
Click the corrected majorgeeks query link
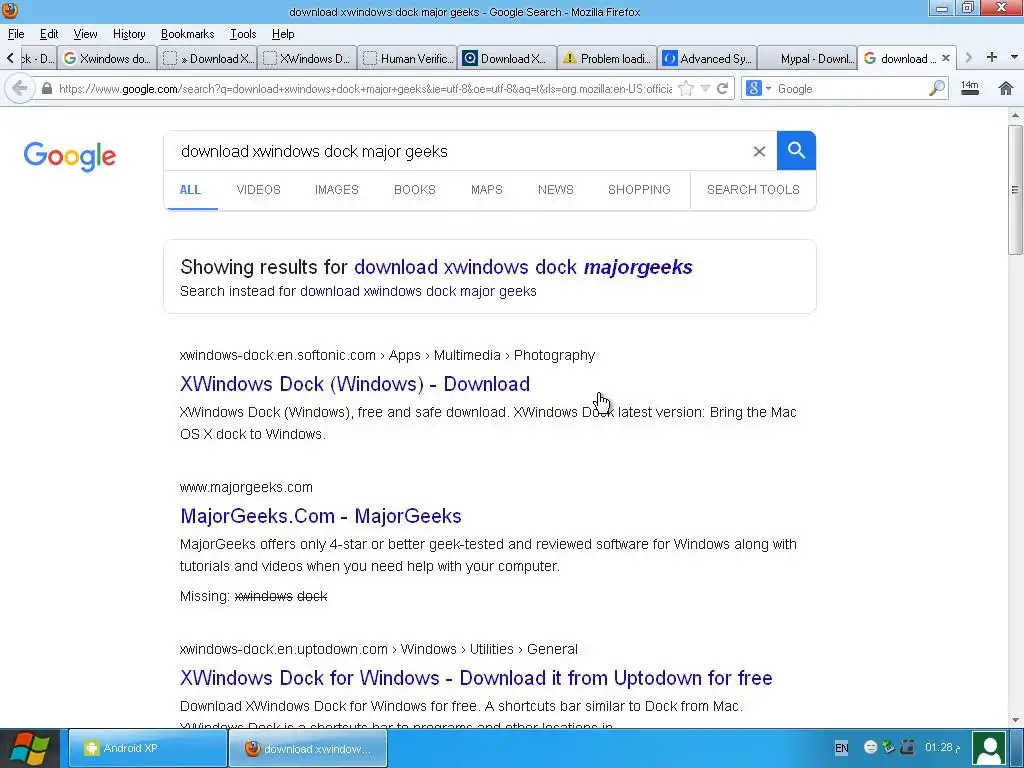pyautogui.click(x=523, y=267)
